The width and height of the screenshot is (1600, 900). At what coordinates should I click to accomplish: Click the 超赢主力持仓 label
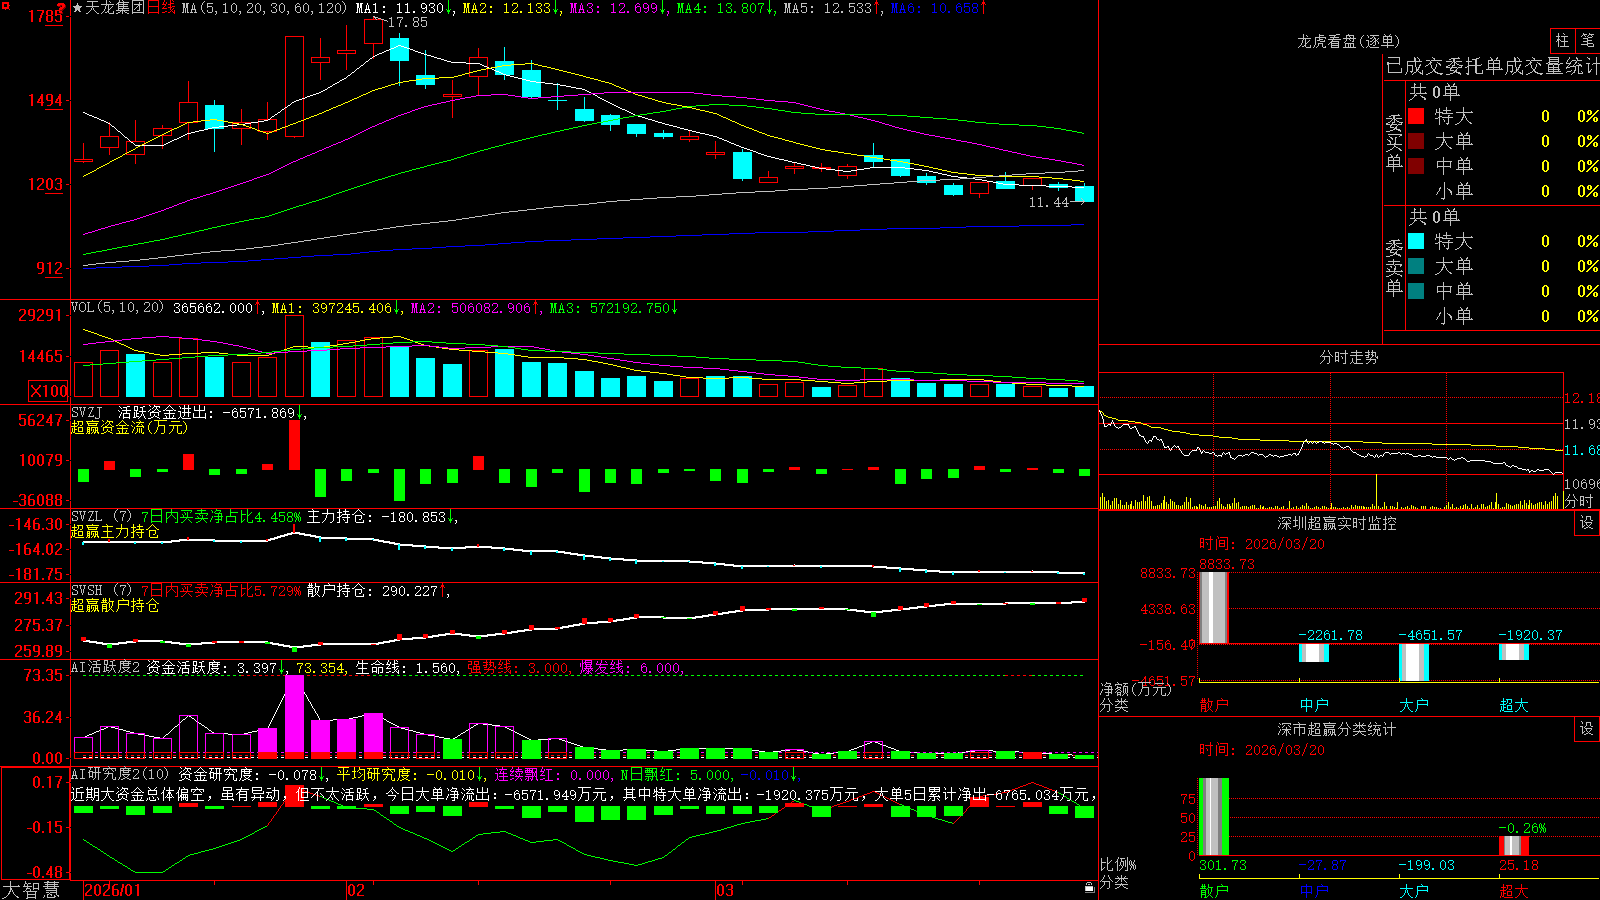(115, 531)
